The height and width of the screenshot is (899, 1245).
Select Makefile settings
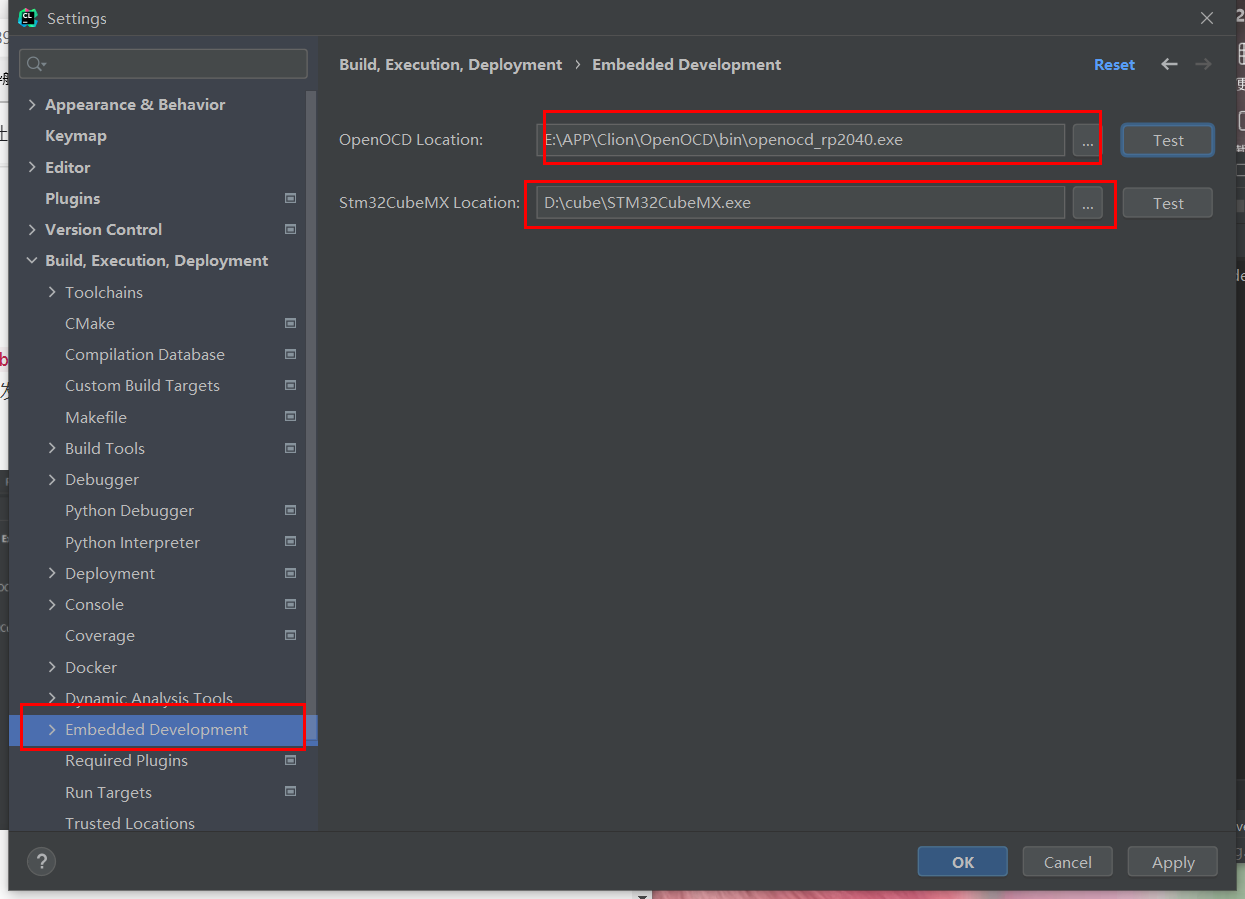[96, 417]
